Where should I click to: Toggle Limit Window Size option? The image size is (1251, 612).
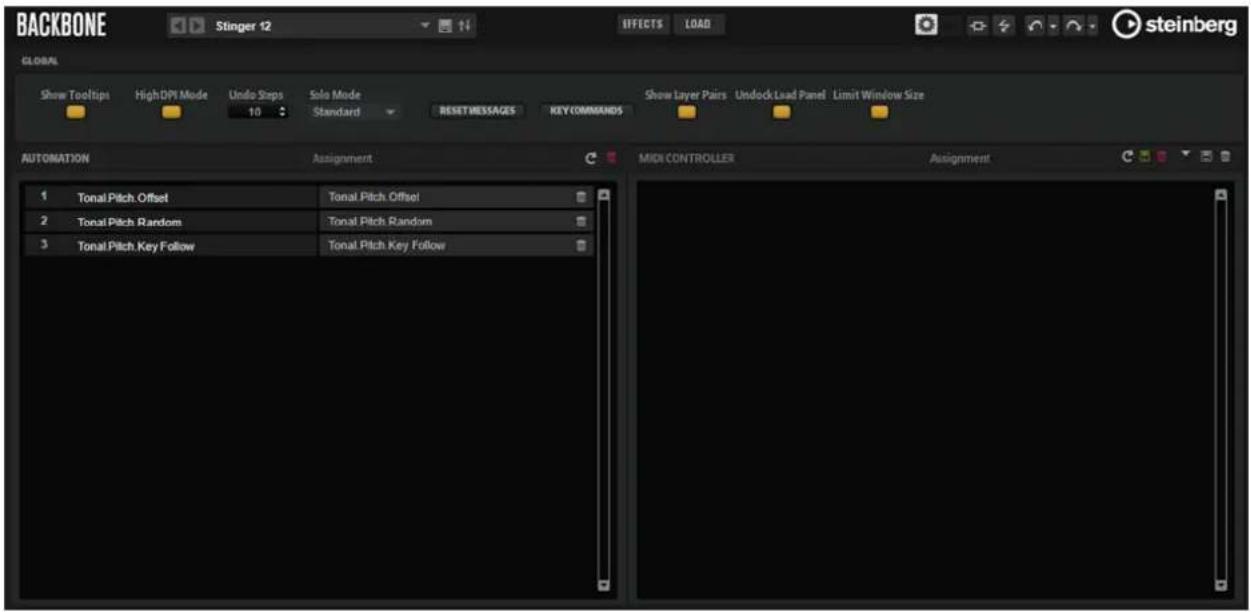point(879,112)
